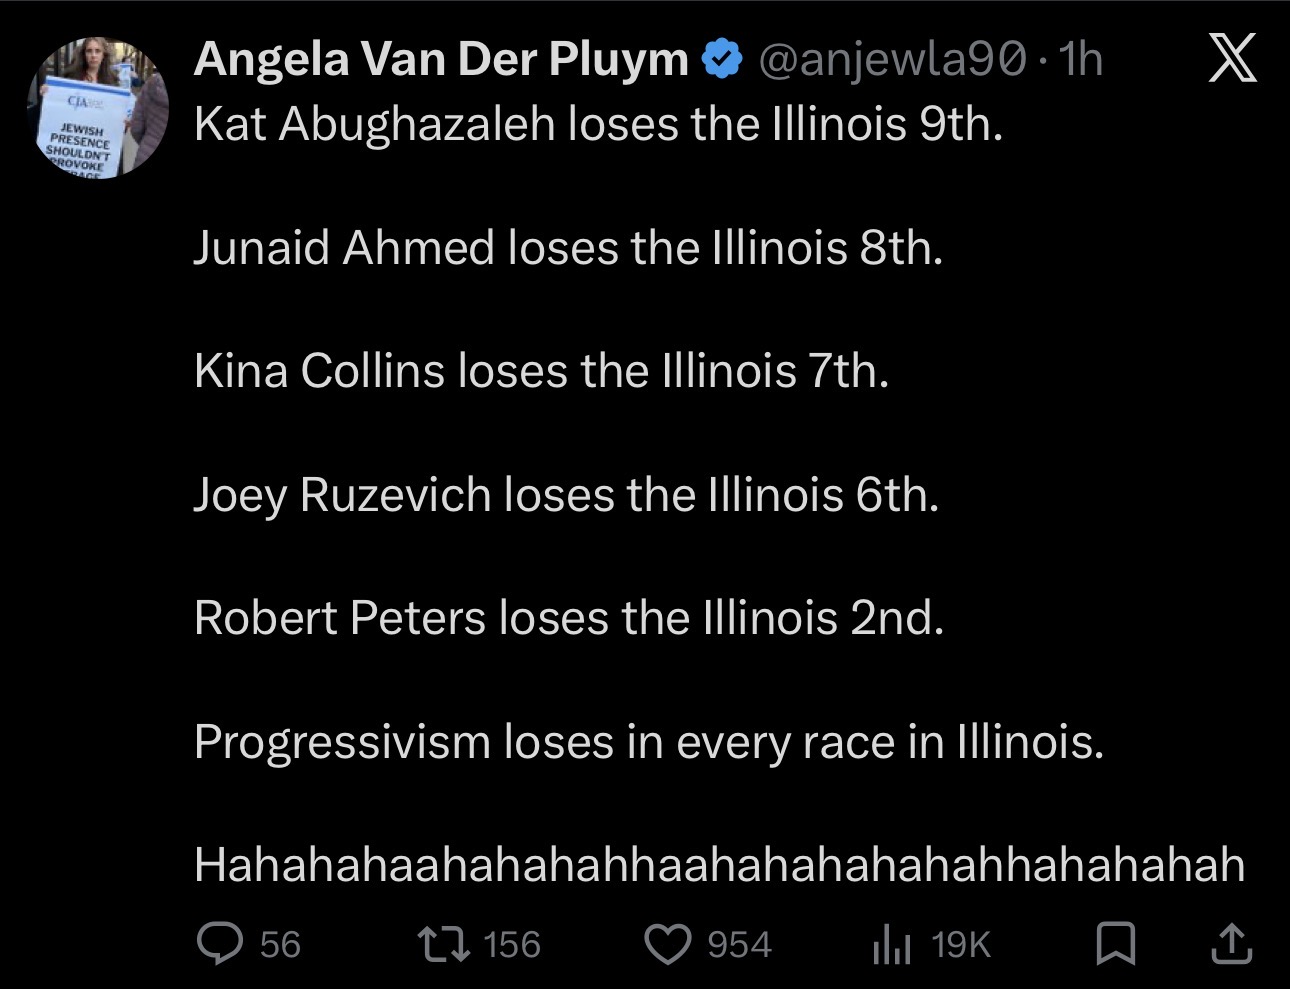Open the view analytics bar chart icon
1290x989 pixels.
pyautogui.click(x=891, y=944)
